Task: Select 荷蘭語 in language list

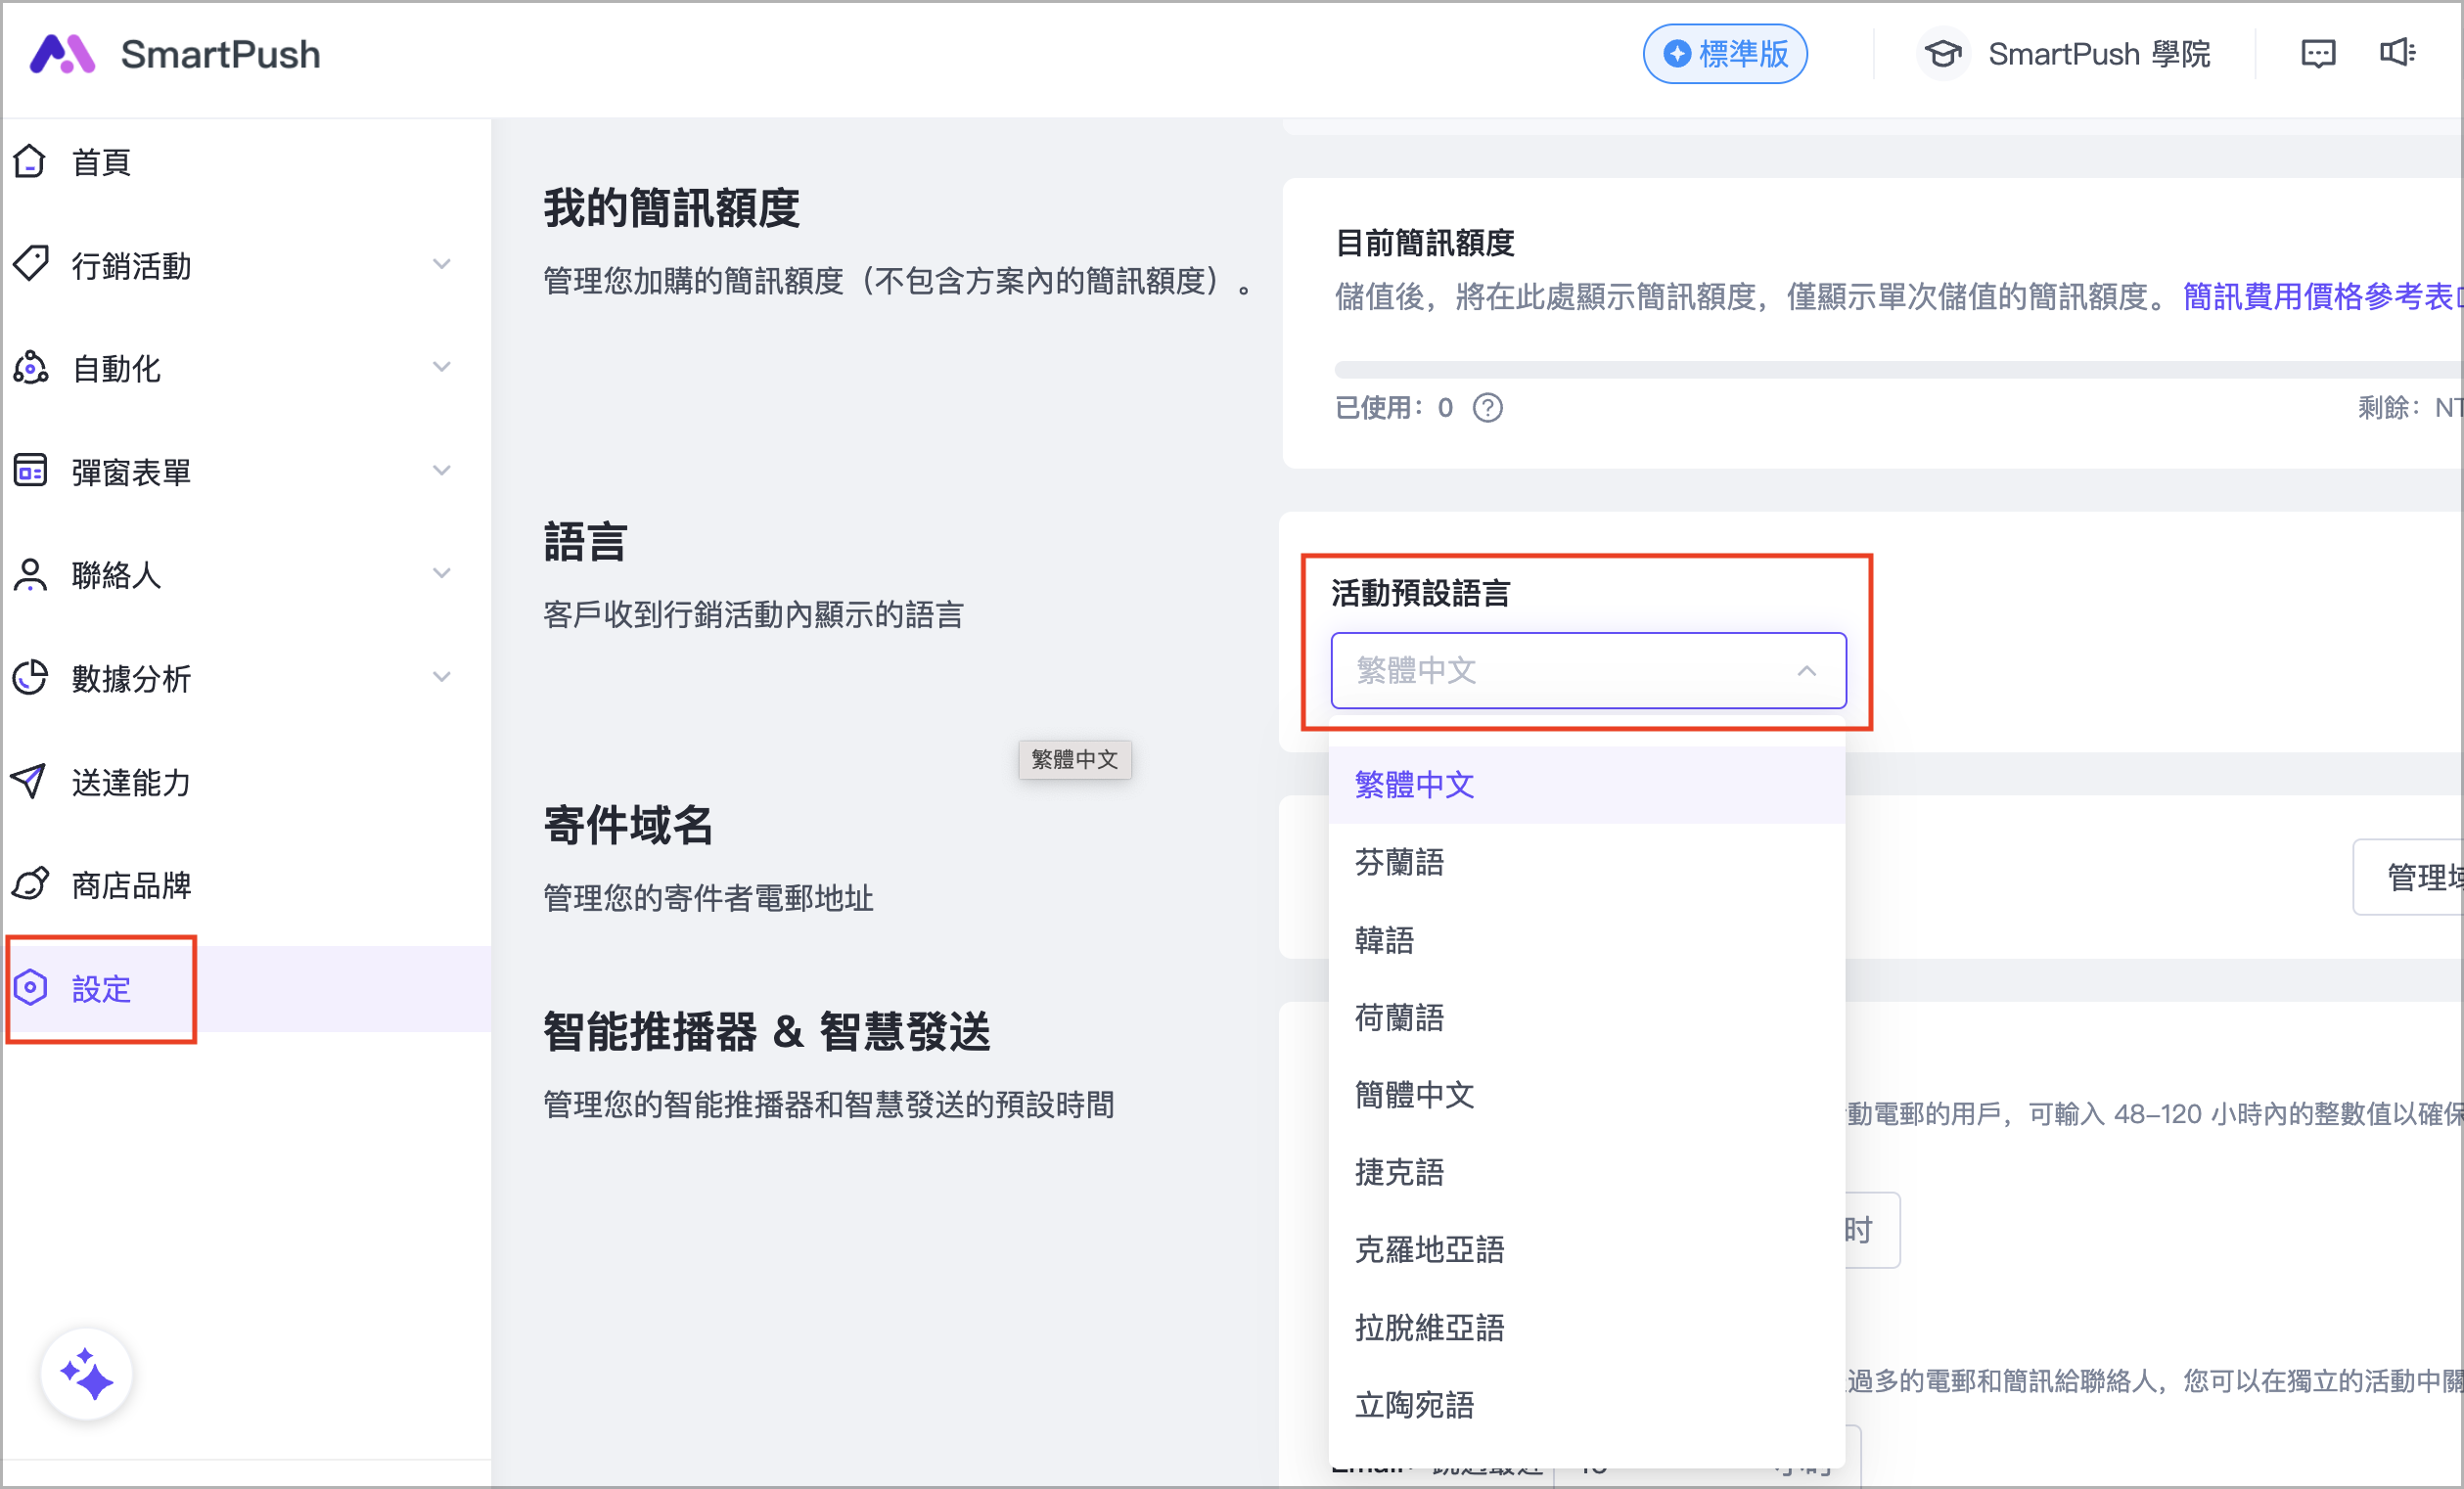Action: point(1586,1018)
